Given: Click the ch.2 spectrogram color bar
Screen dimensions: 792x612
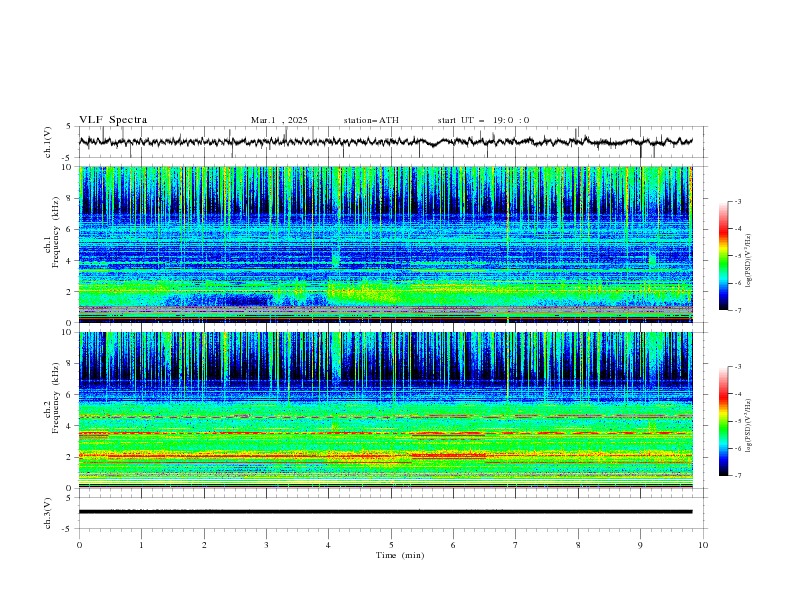Looking at the screenshot, I should (x=724, y=421).
